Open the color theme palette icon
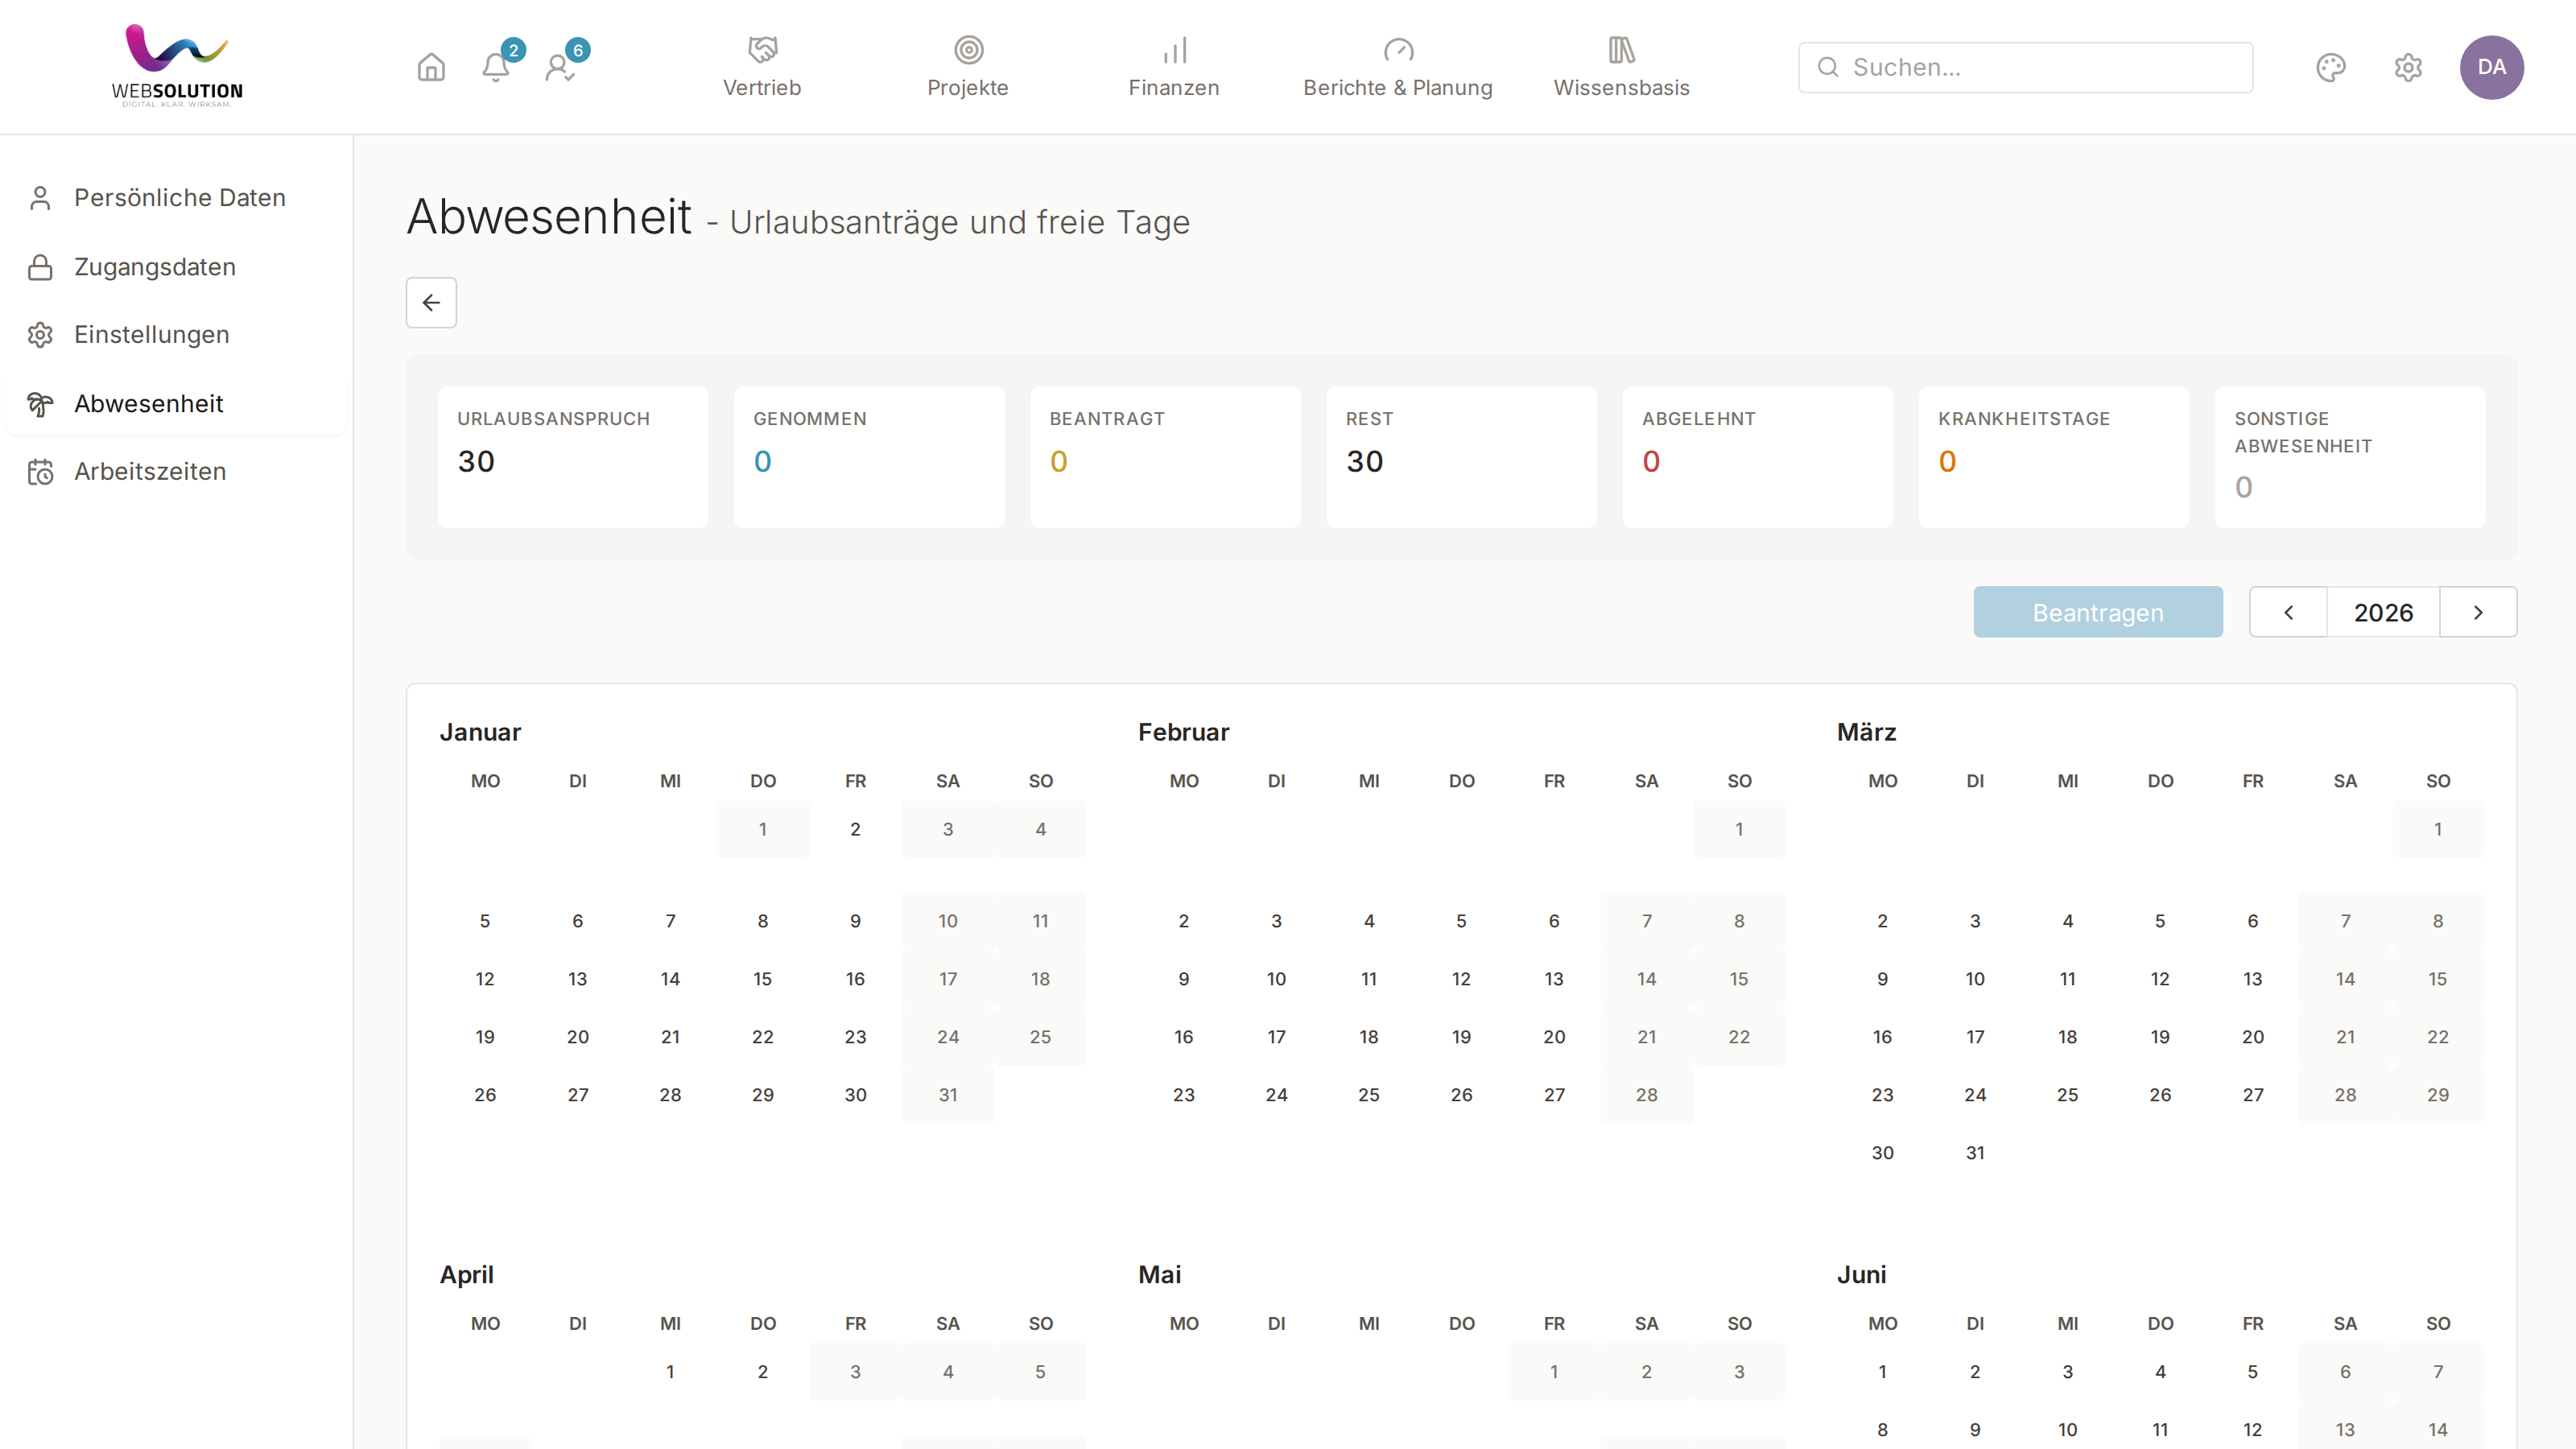This screenshot has width=2576, height=1449. click(x=2330, y=67)
